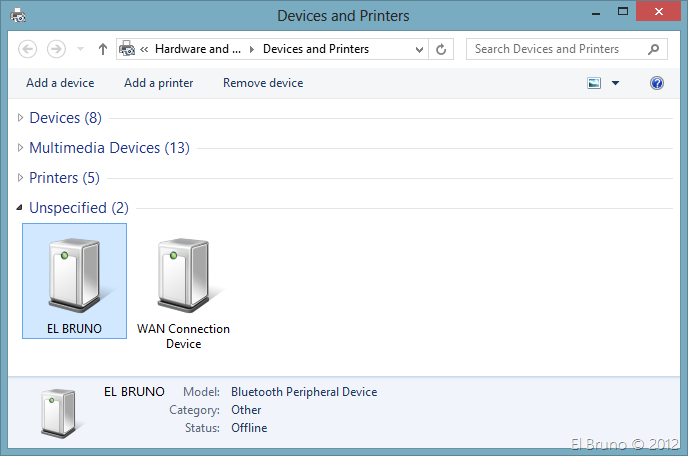
Task: Expand the Multimedia Devices (13) group
Action: tap(21, 148)
